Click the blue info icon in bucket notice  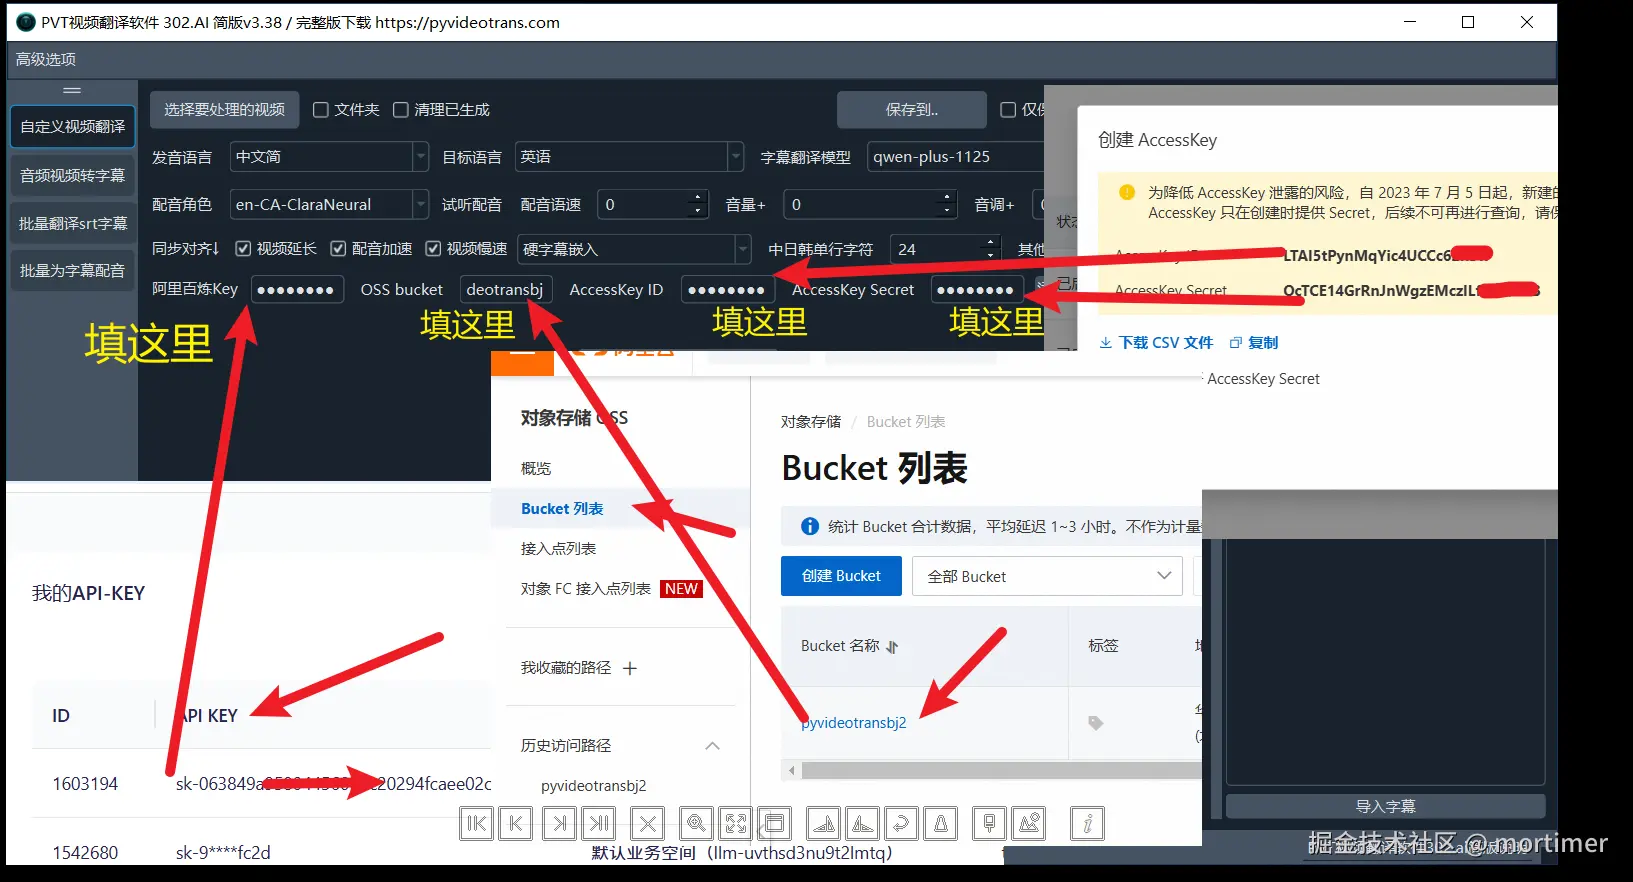click(810, 526)
